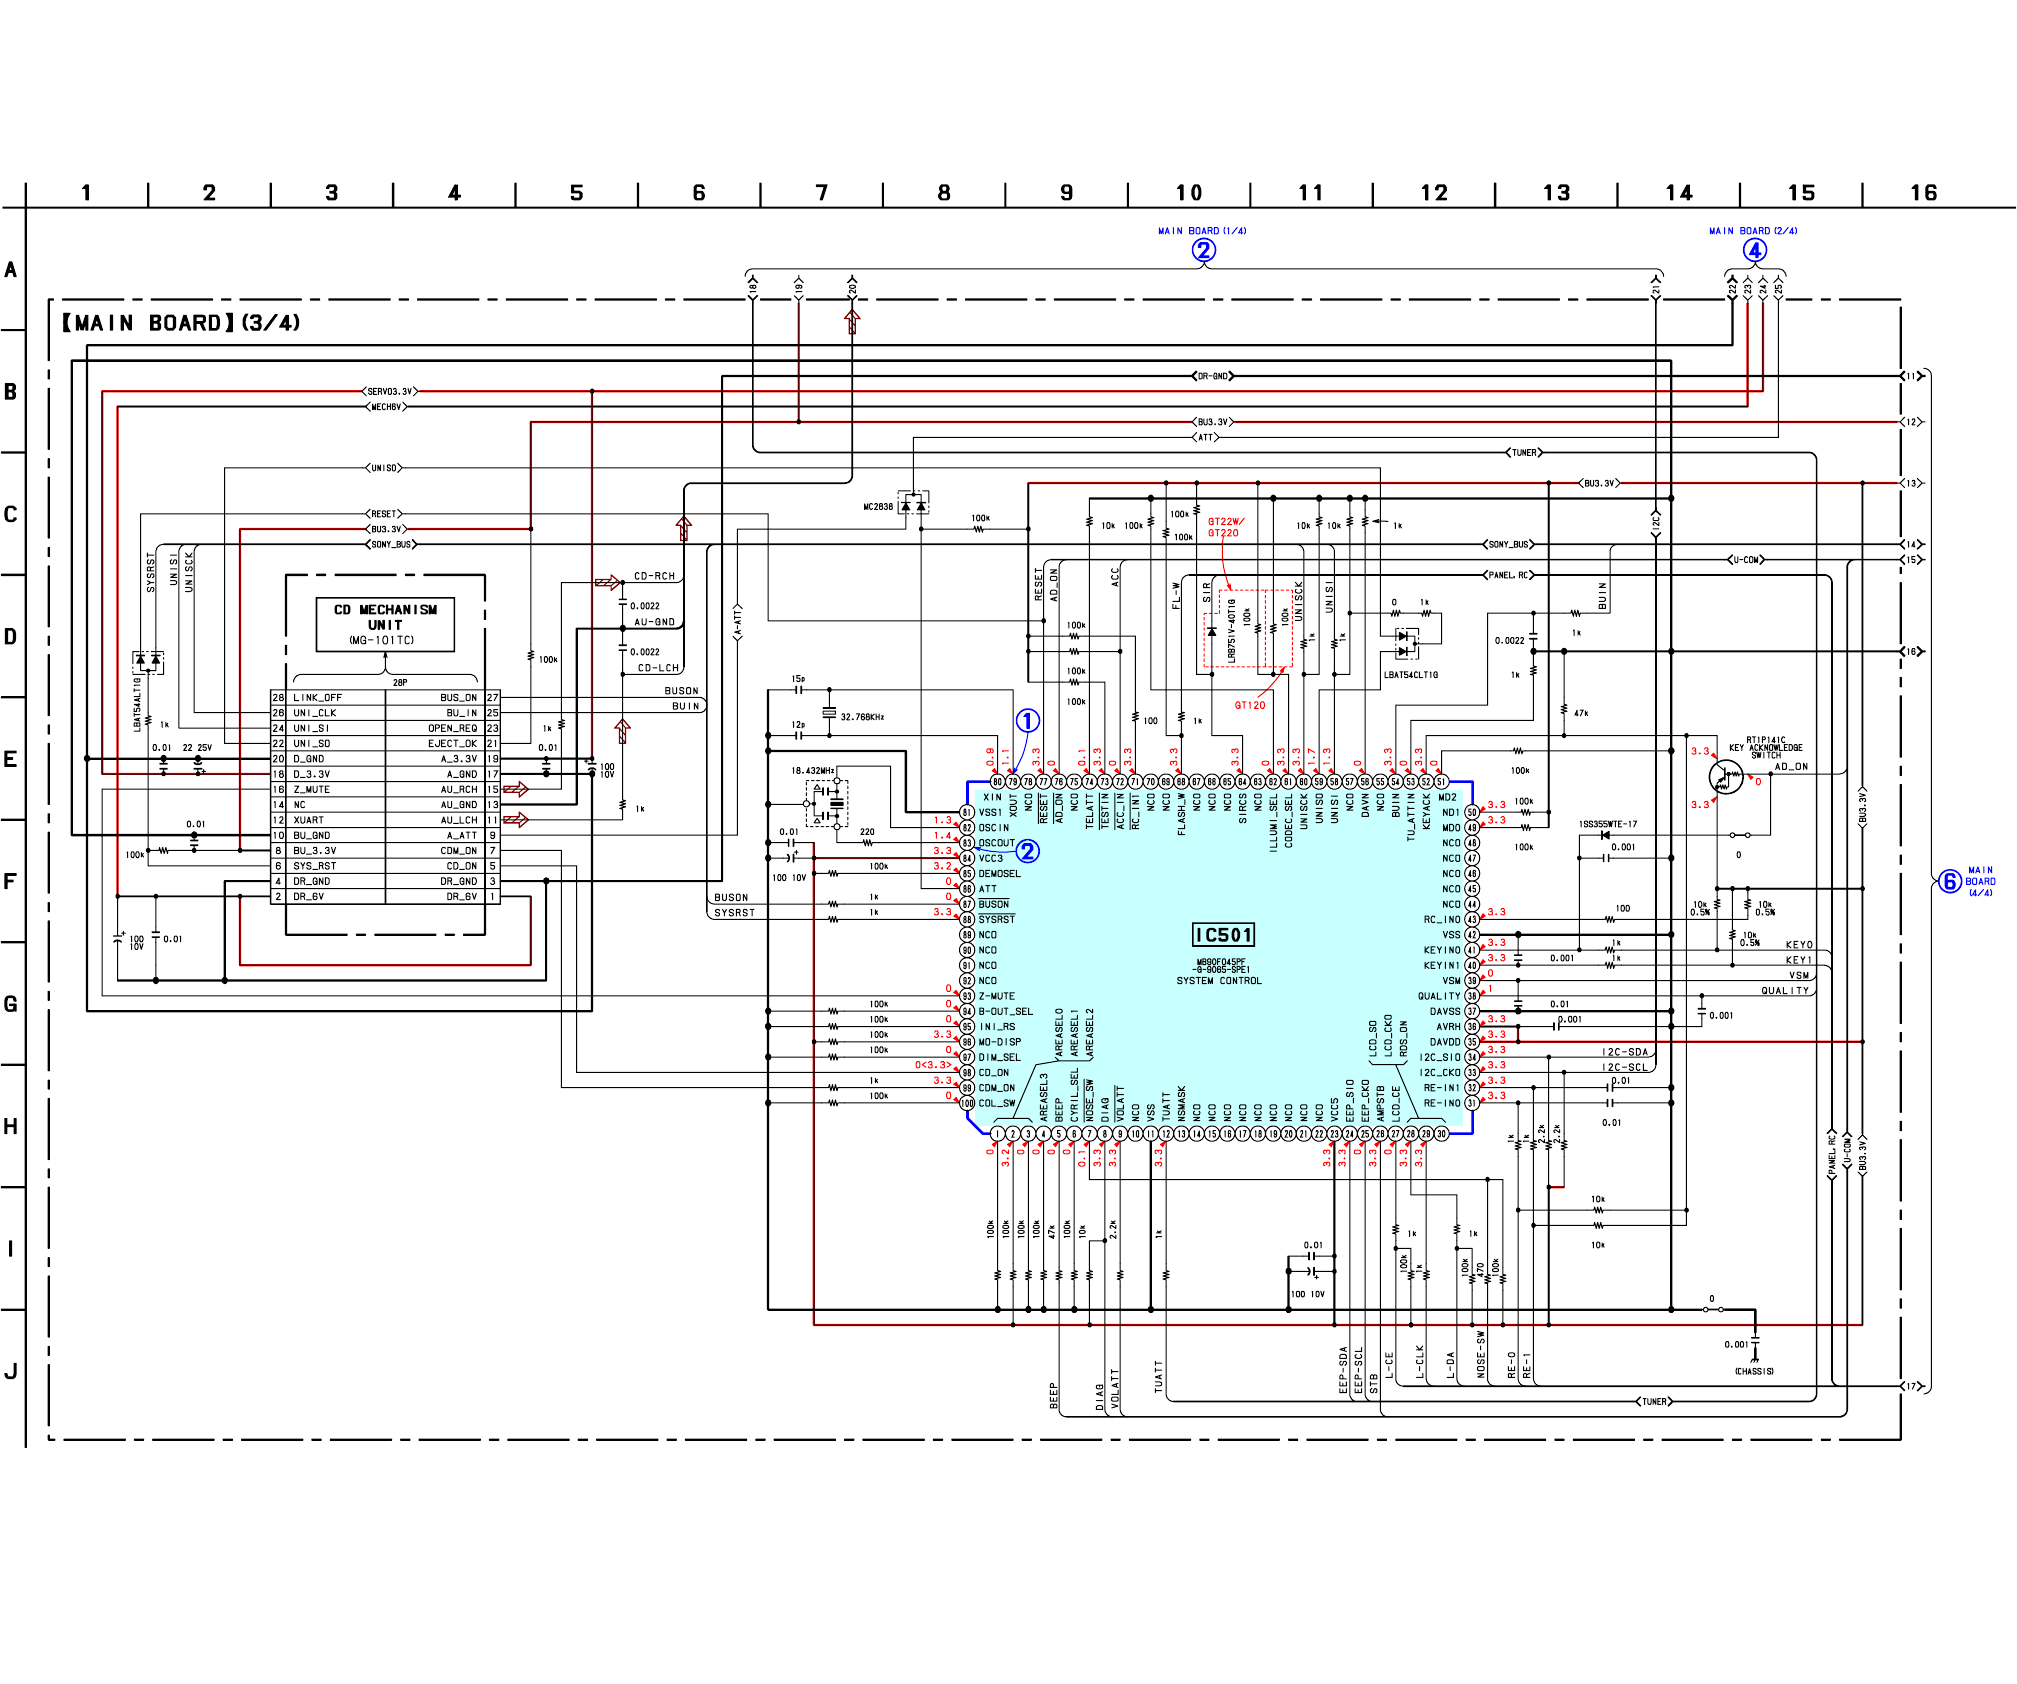Click column 10 in top grid ruler
The height and width of the screenshot is (1684, 2017).
coord(1189,193)
